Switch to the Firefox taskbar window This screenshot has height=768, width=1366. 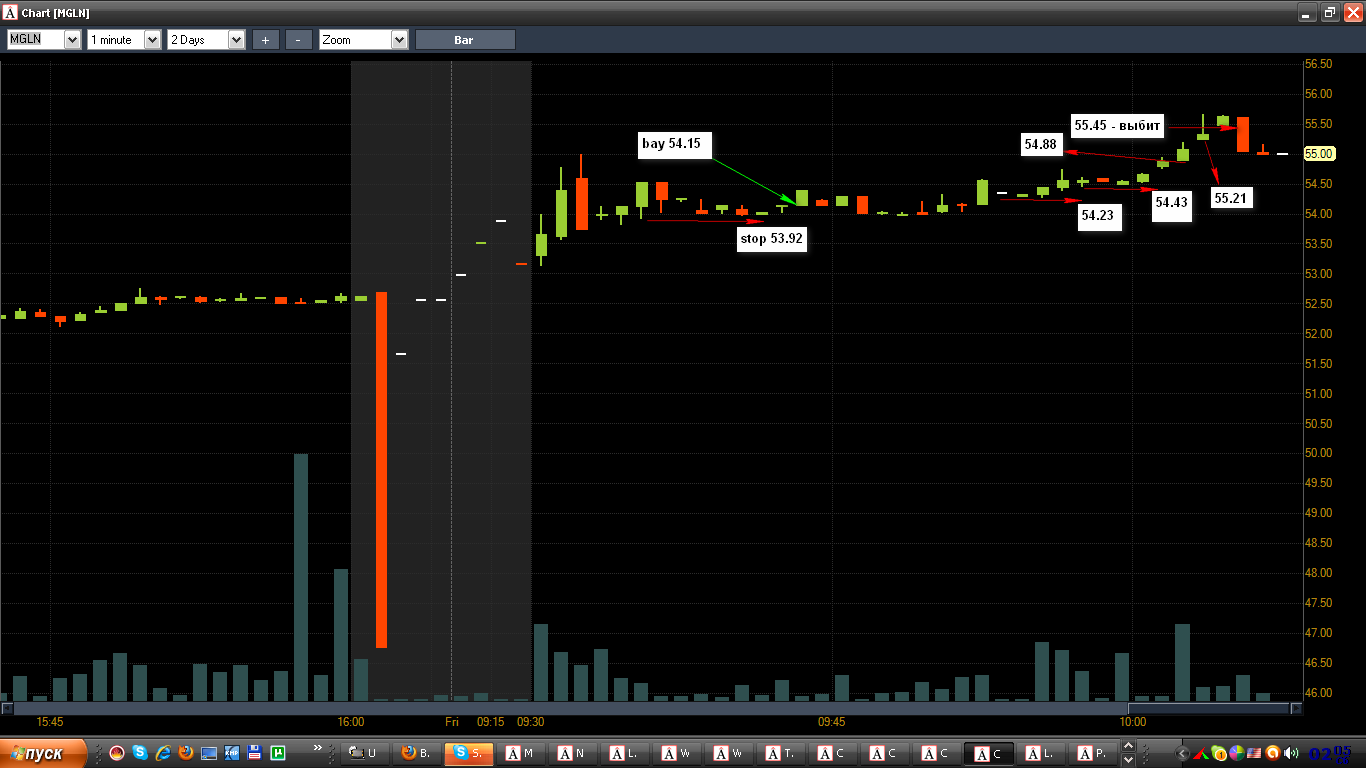point(417,753)
